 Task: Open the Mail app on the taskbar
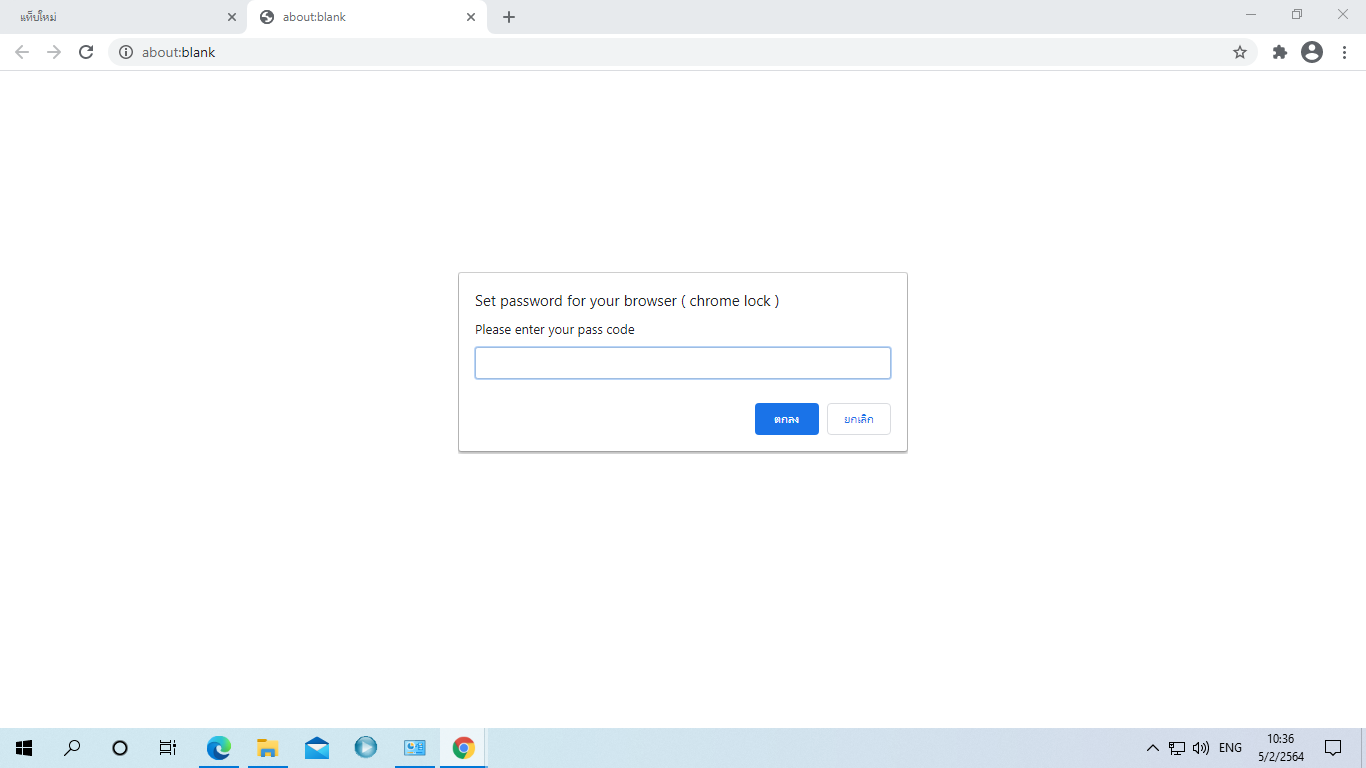tap(317, 747)
